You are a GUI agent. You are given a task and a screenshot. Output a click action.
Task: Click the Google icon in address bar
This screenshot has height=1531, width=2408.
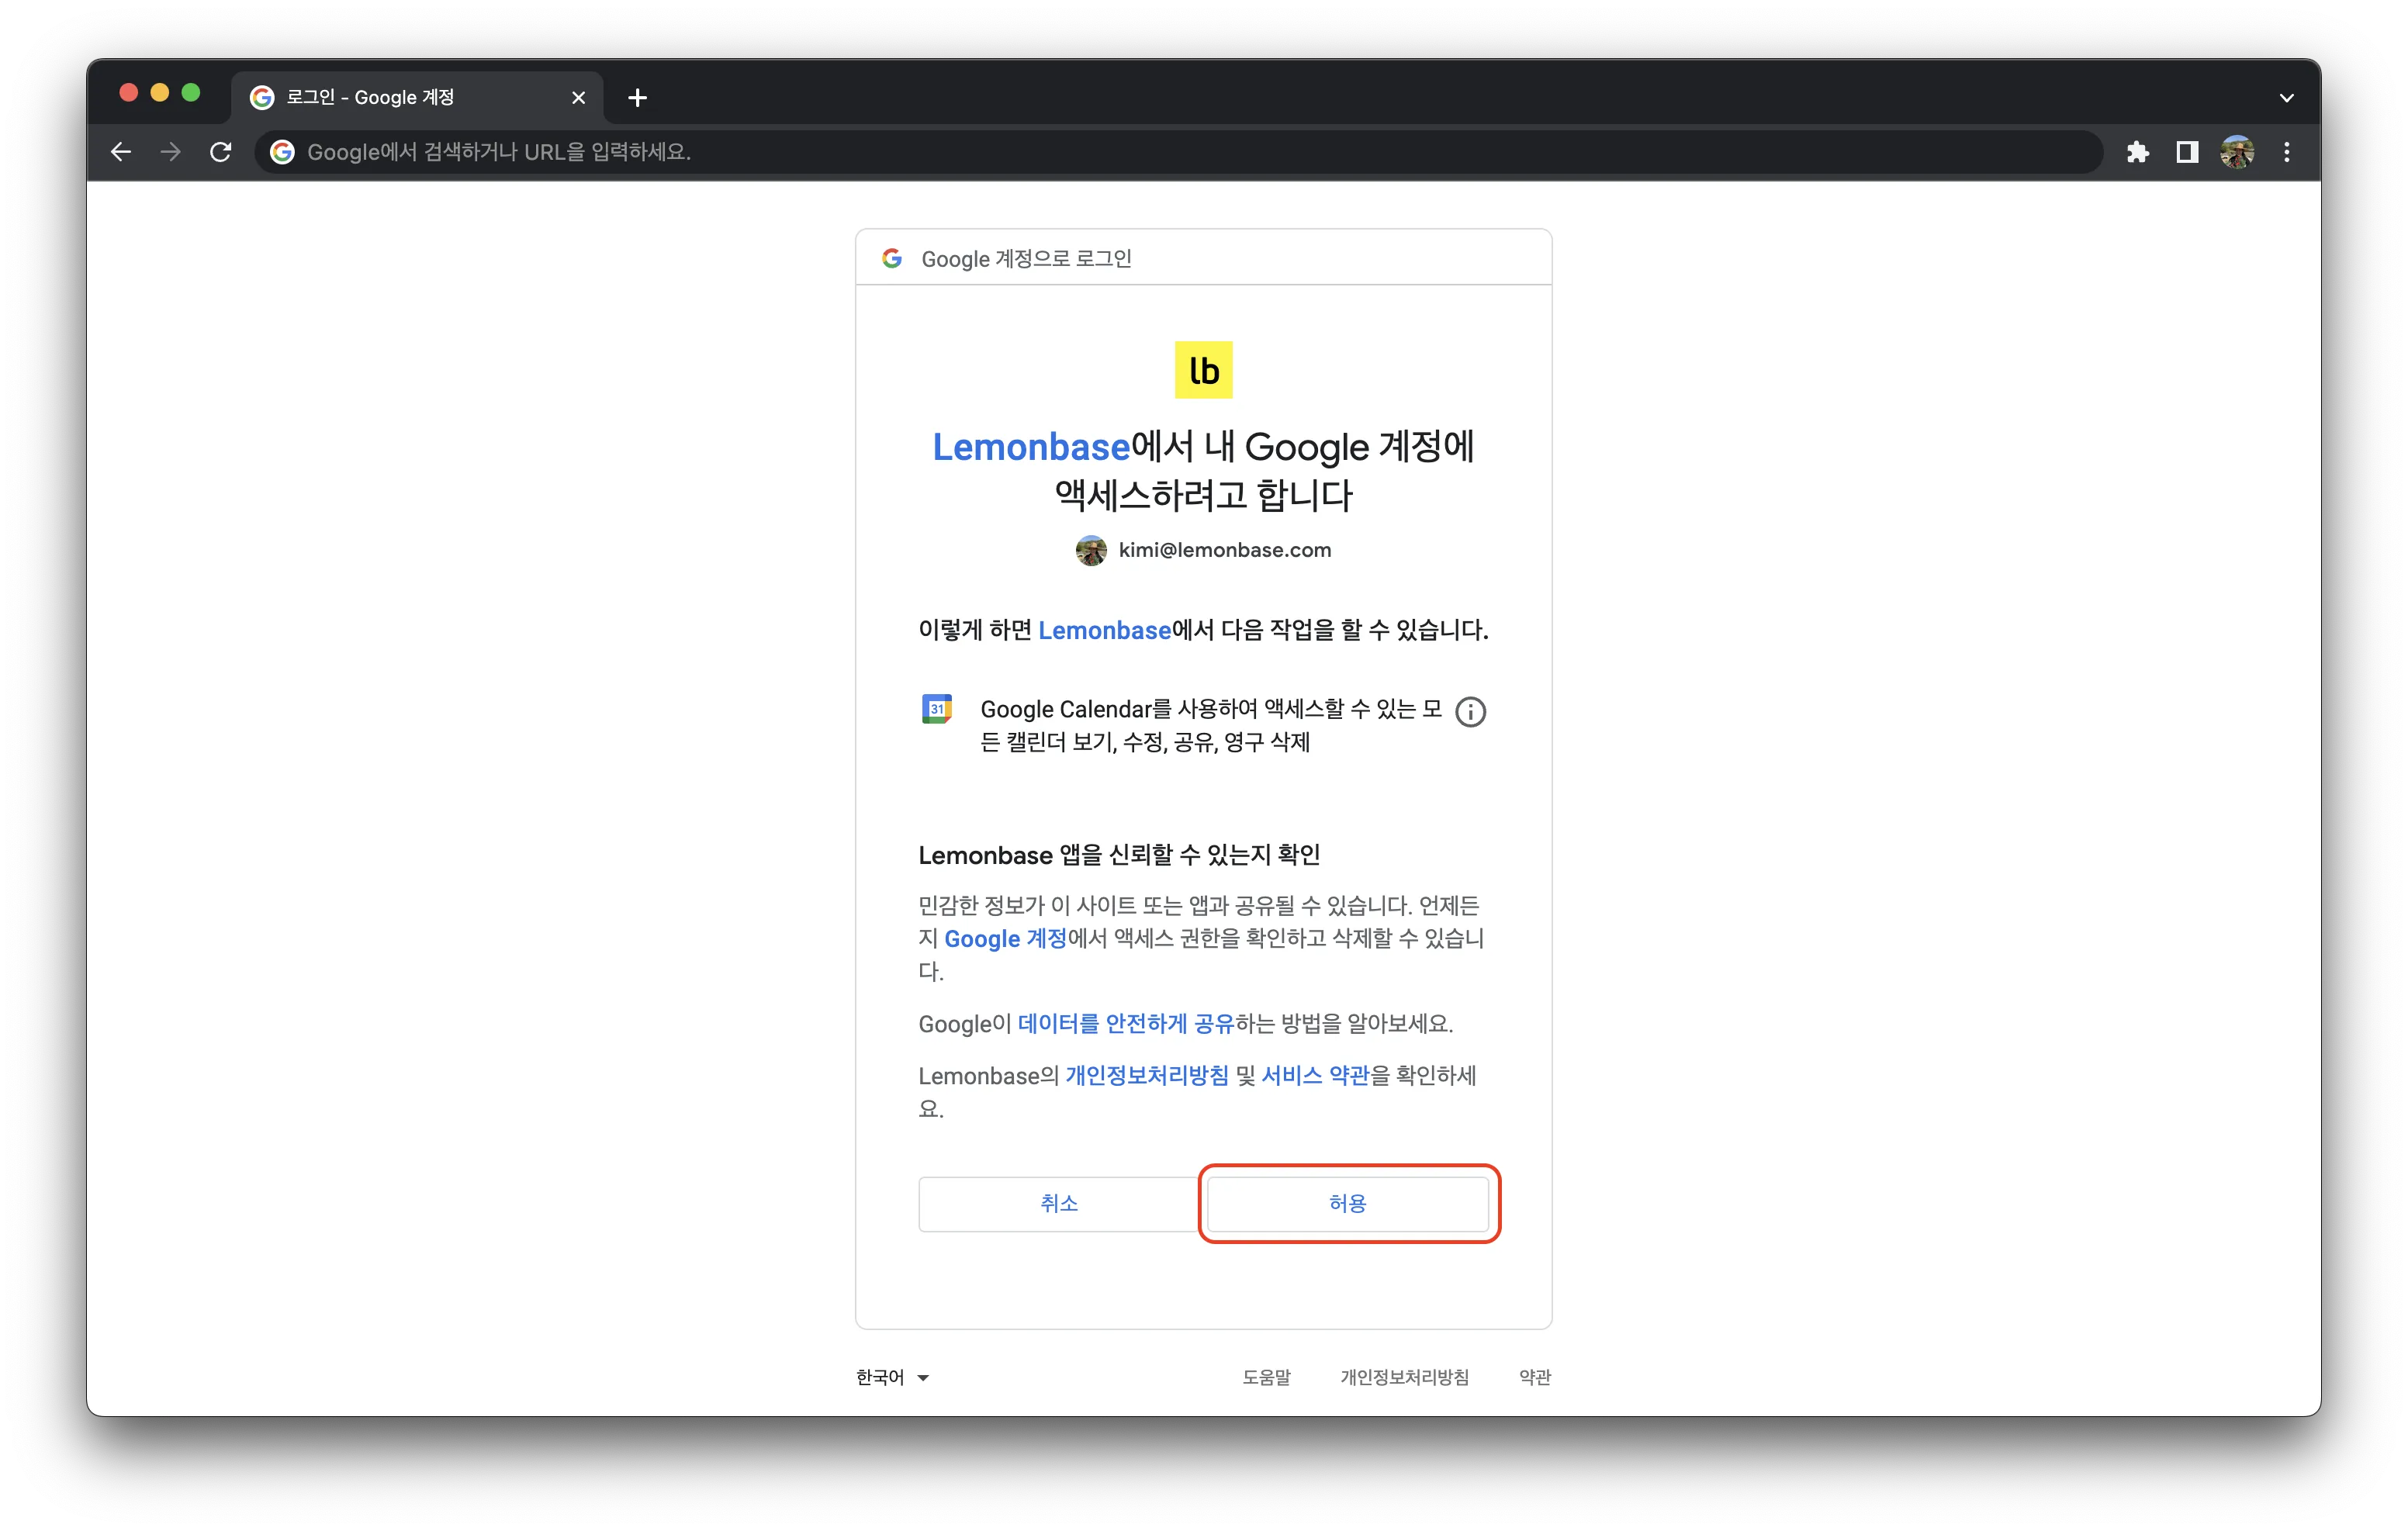tap(283, 152)
